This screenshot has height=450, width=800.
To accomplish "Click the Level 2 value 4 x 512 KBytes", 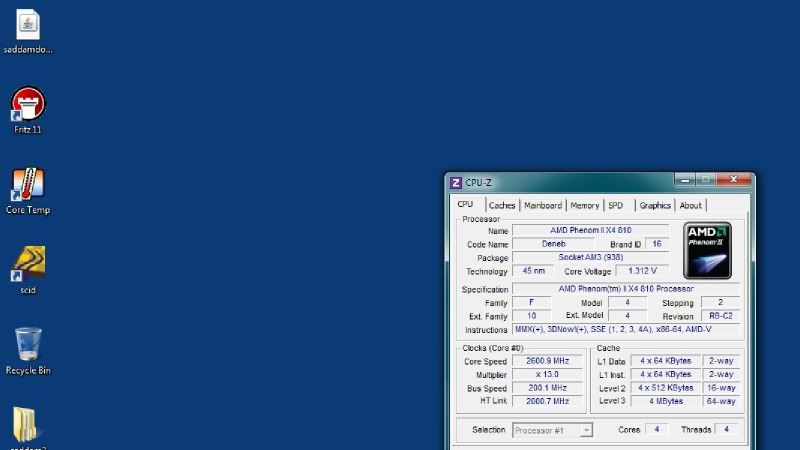I will (x=665, y=388).
